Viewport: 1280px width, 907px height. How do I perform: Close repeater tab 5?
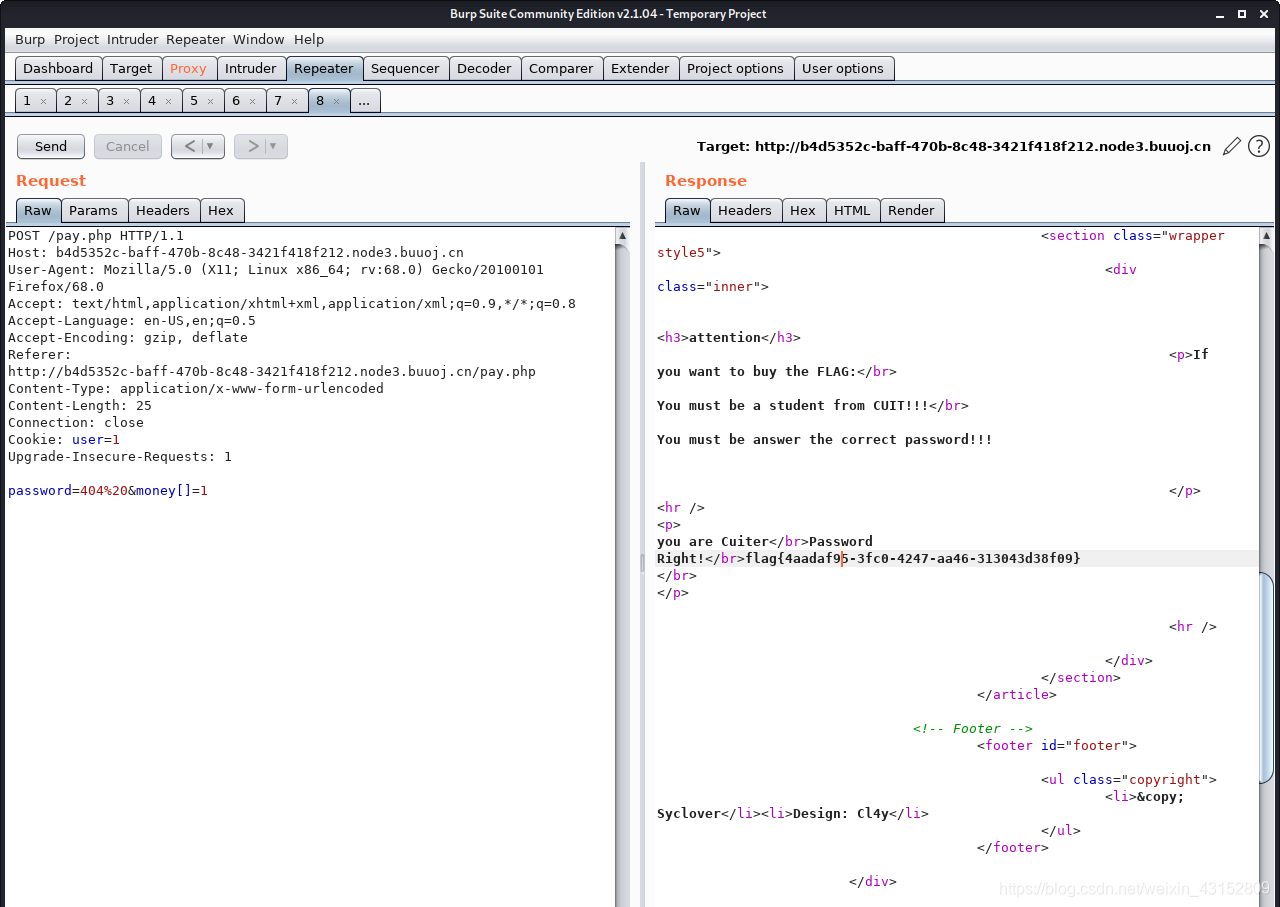tap(211, 101)
